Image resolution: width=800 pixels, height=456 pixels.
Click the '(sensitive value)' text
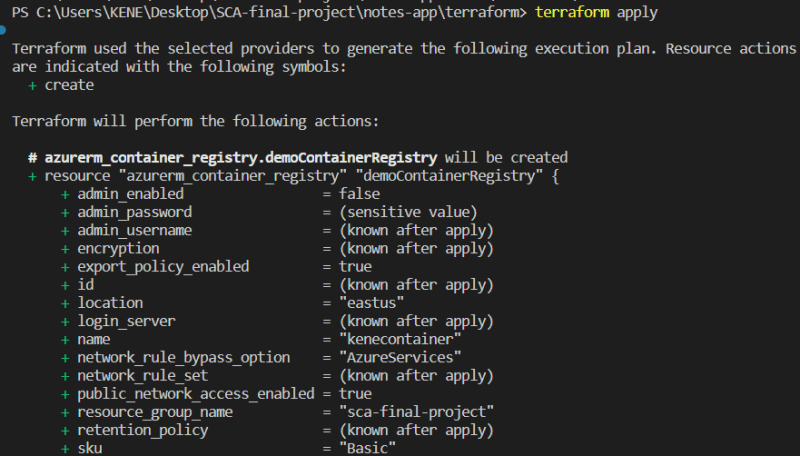[x=408, y=212]
